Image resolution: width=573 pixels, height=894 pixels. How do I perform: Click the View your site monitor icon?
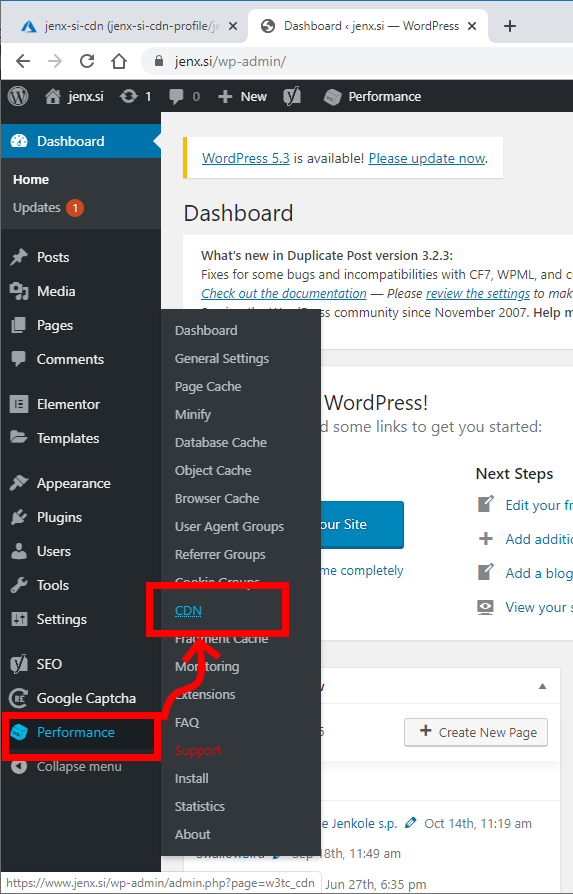[485, 607]
